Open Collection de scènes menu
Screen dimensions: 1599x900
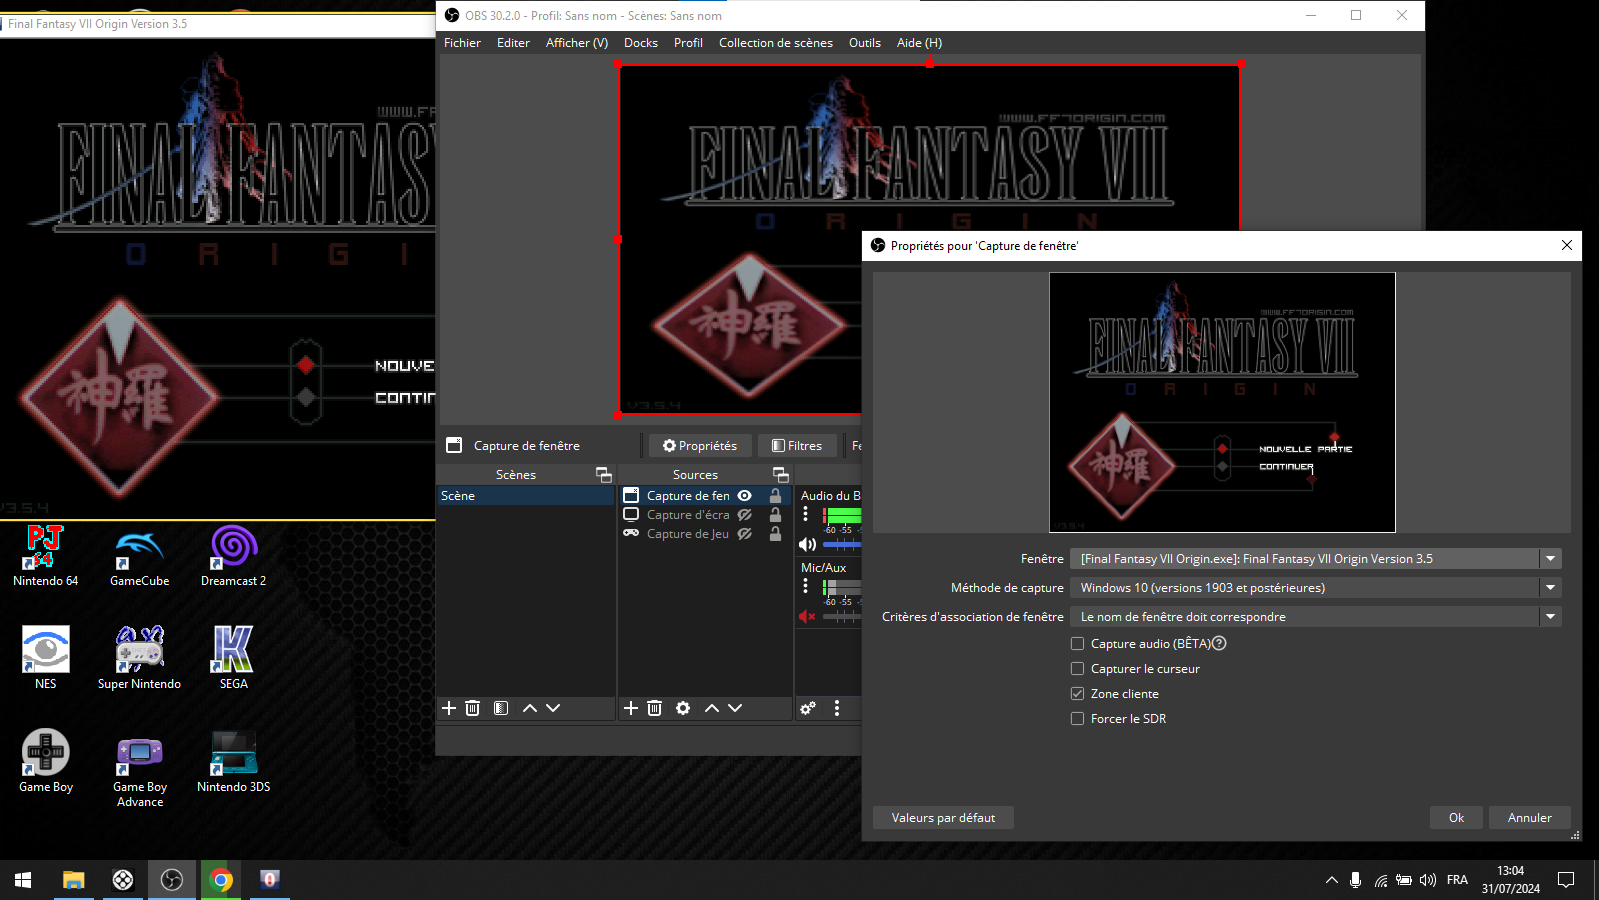pos(776,42)
